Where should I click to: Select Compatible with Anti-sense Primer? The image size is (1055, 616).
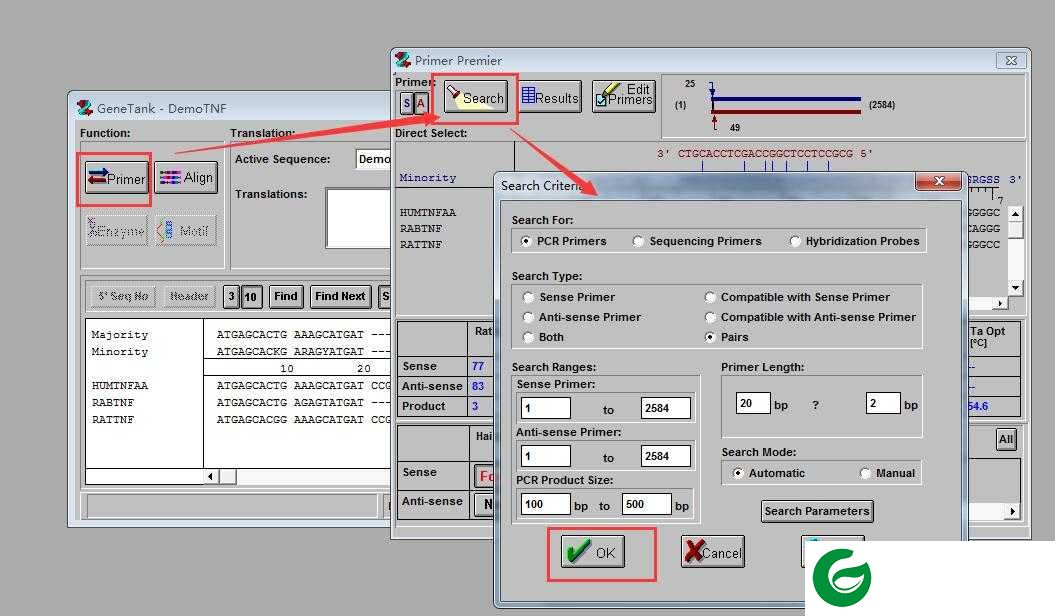point(810,317)
